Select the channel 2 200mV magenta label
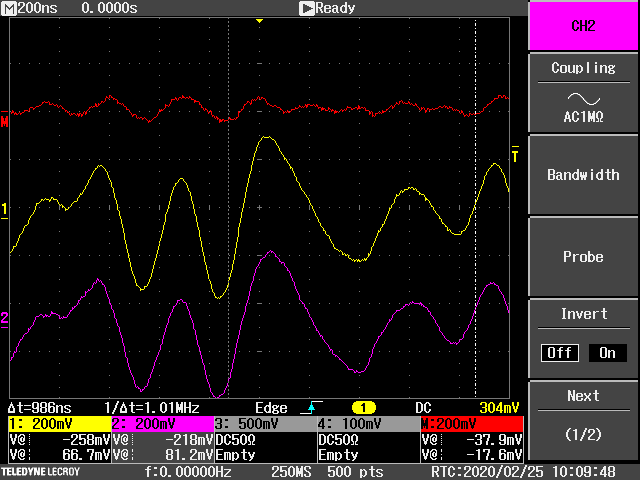 point(162,424)
